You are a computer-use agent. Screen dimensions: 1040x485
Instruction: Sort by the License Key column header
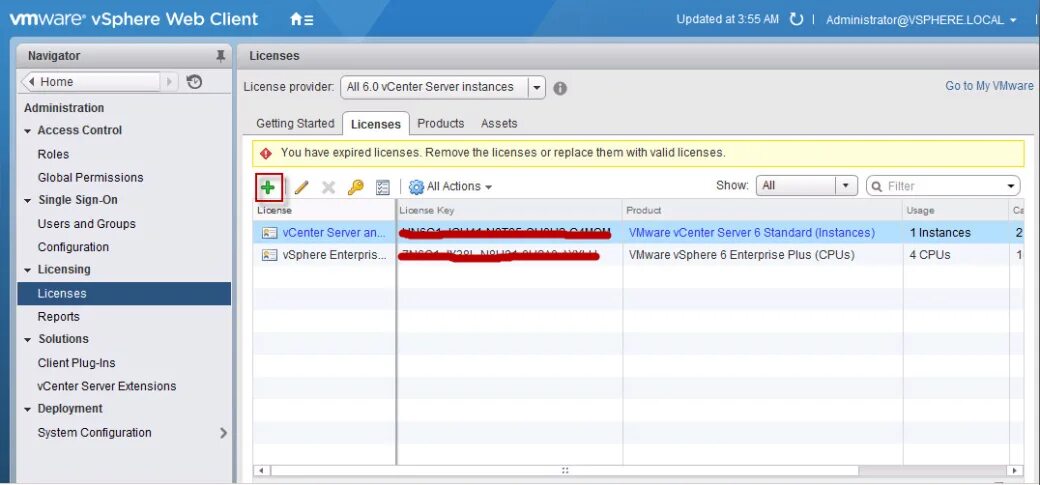[509, 210]
